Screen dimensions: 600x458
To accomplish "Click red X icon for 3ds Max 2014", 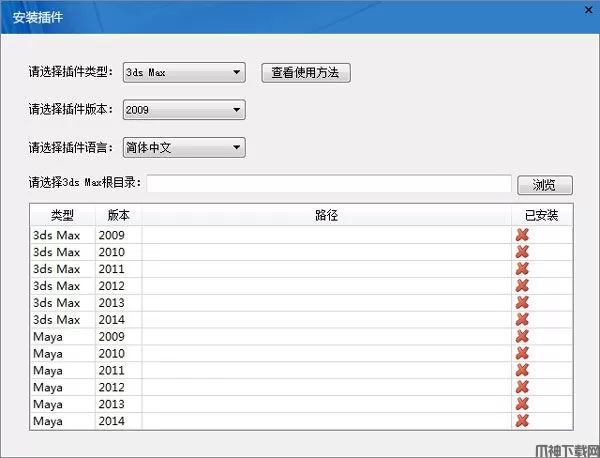I will (x=522, y=319).
